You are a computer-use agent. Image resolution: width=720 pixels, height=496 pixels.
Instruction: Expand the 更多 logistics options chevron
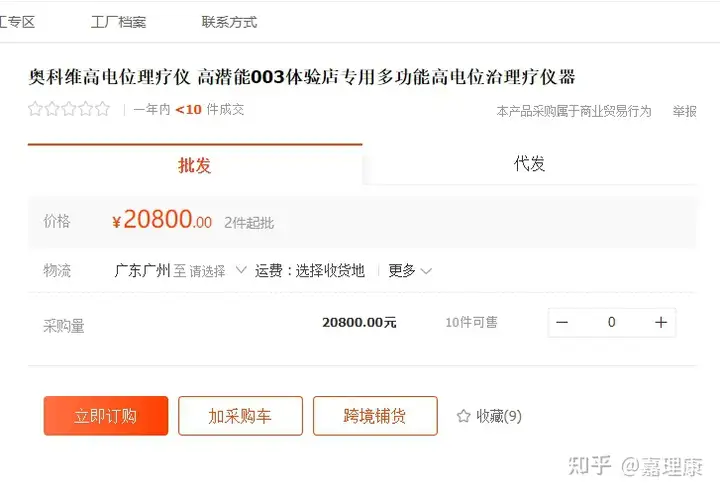[x=426, y=271]
